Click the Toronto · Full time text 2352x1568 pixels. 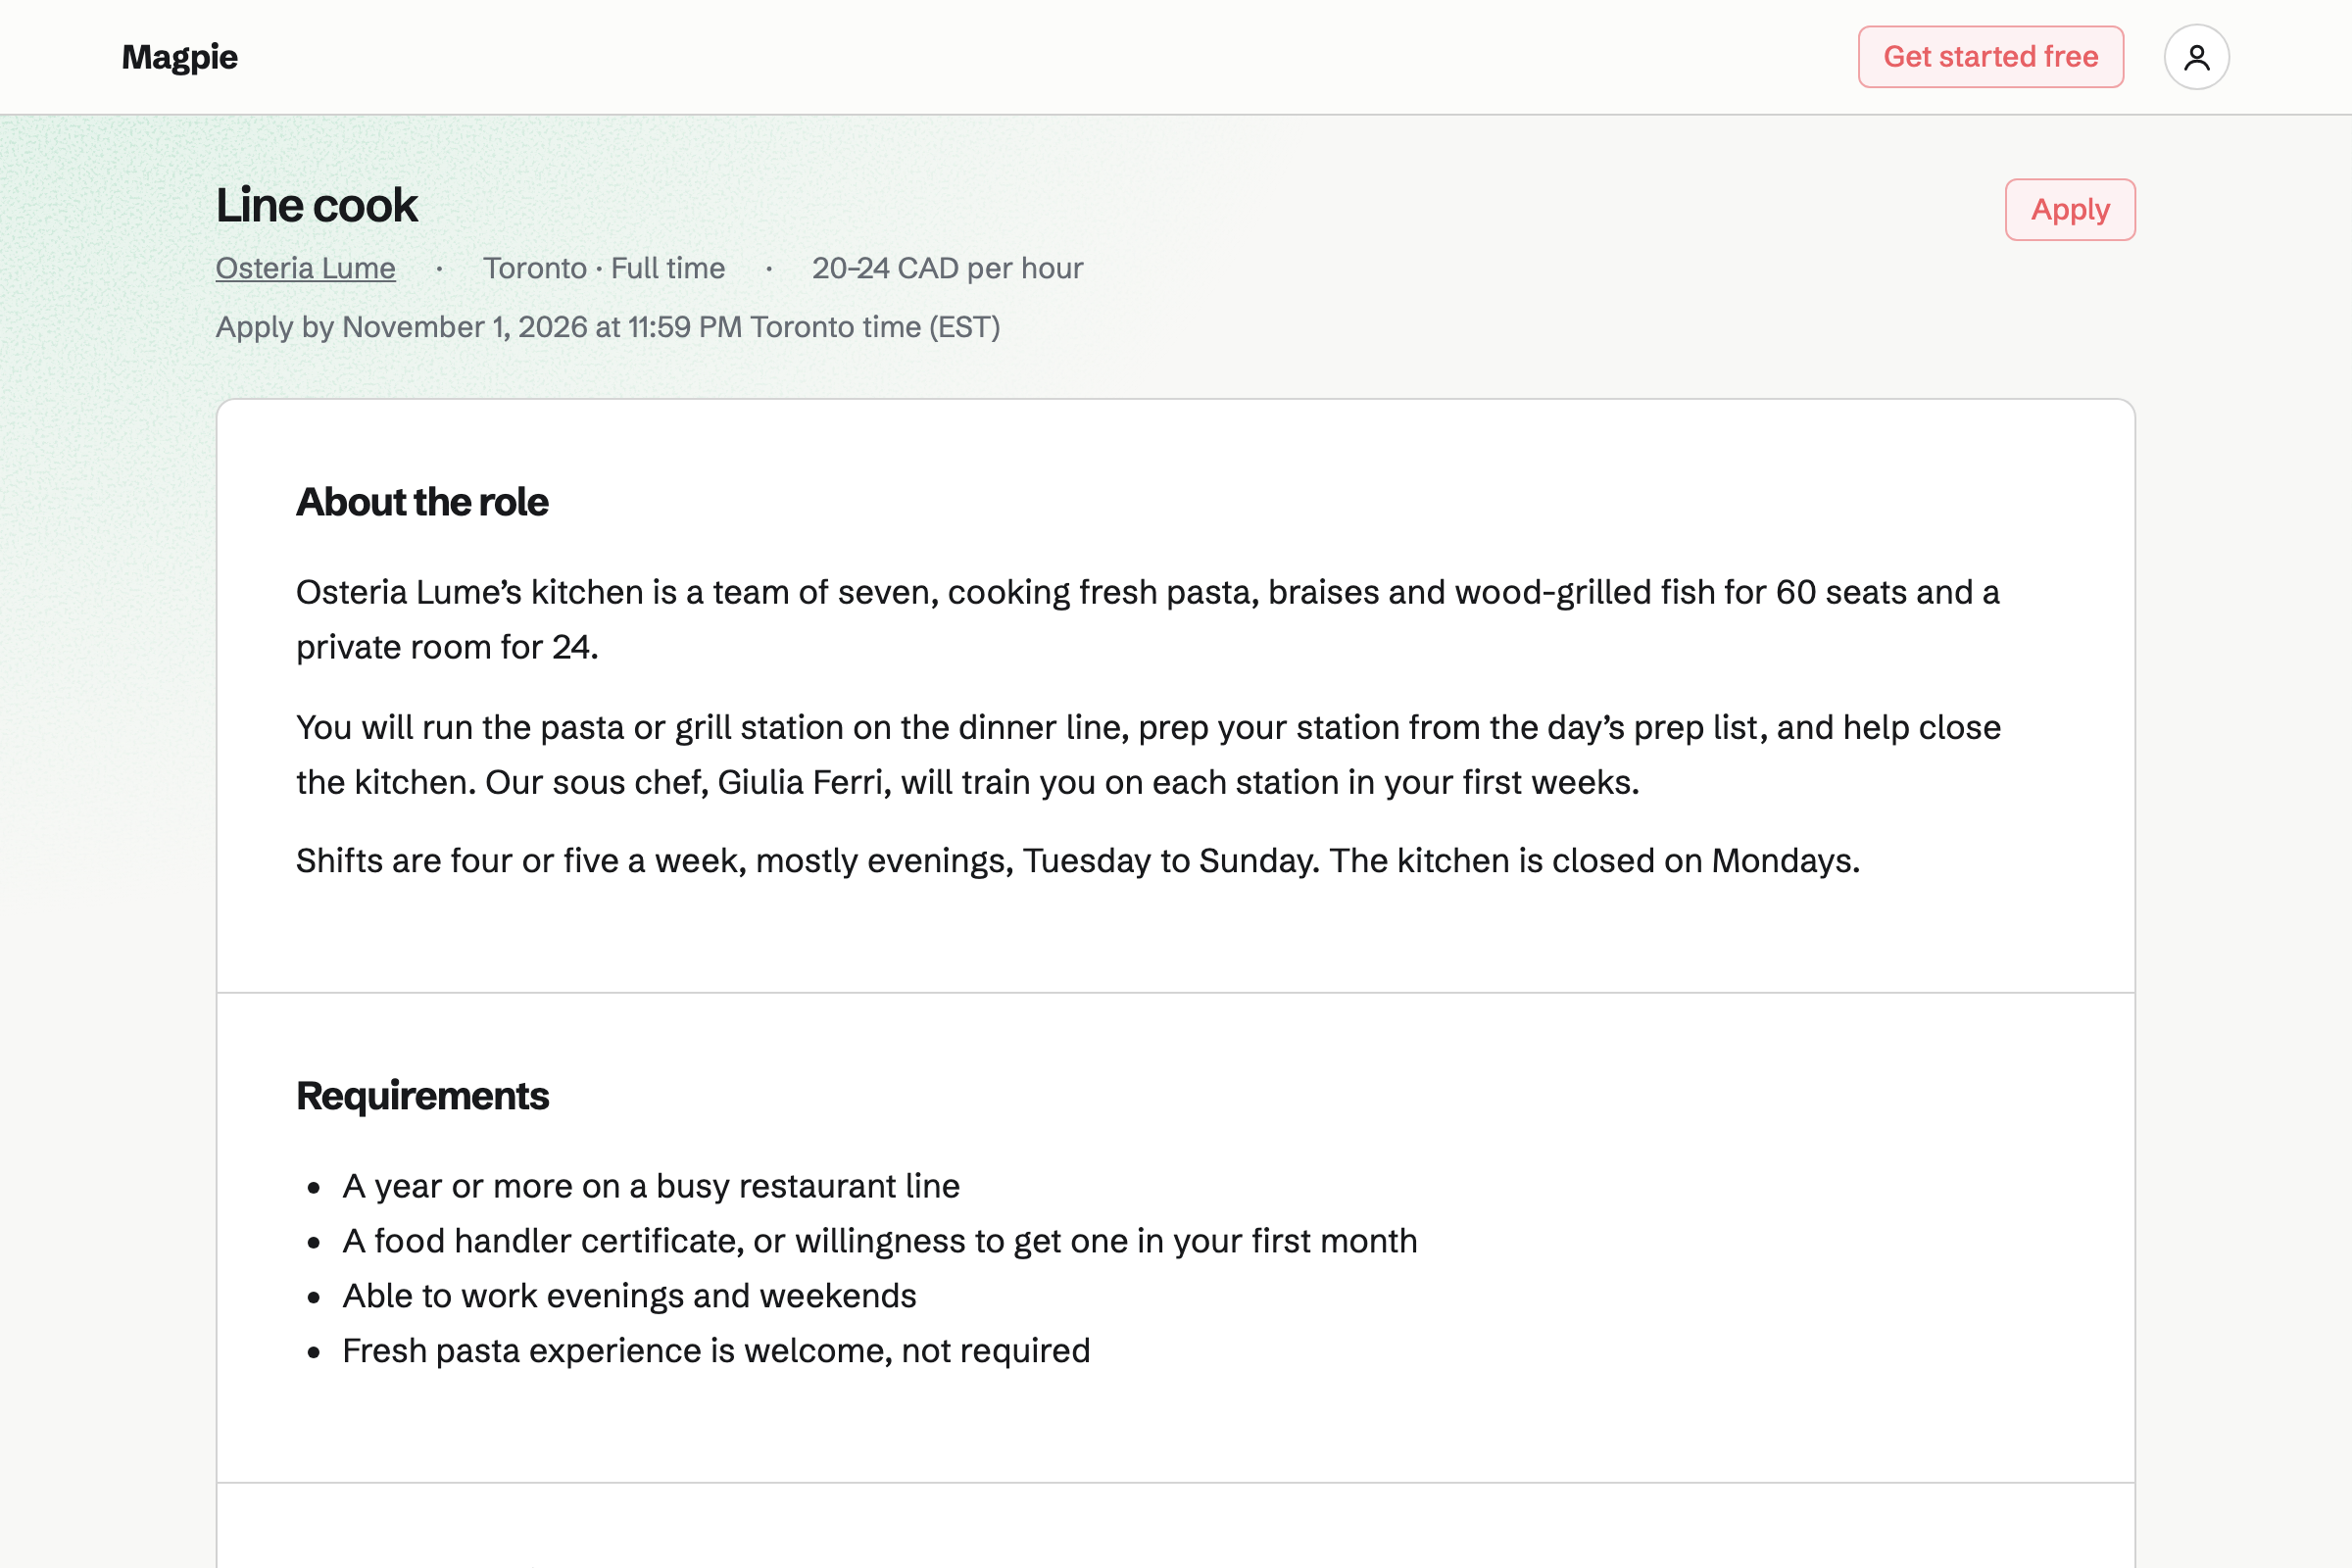pyautogui.click(x=604, y=268)
